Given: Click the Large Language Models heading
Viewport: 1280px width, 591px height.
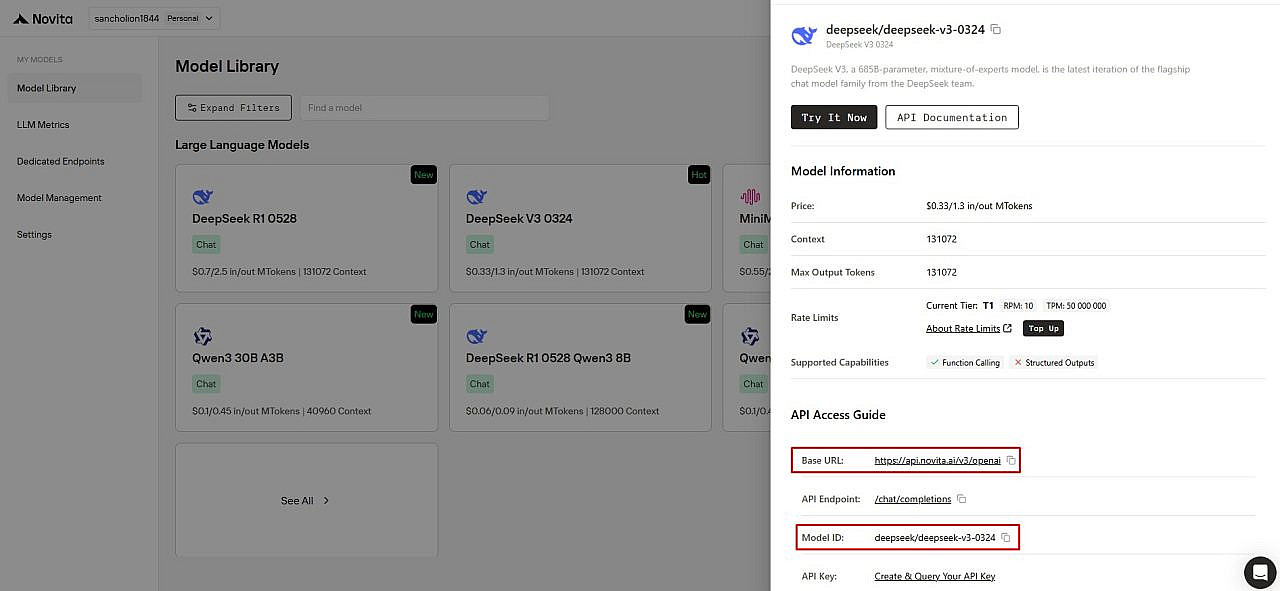Looking at the screenshot, I should 242,145.
